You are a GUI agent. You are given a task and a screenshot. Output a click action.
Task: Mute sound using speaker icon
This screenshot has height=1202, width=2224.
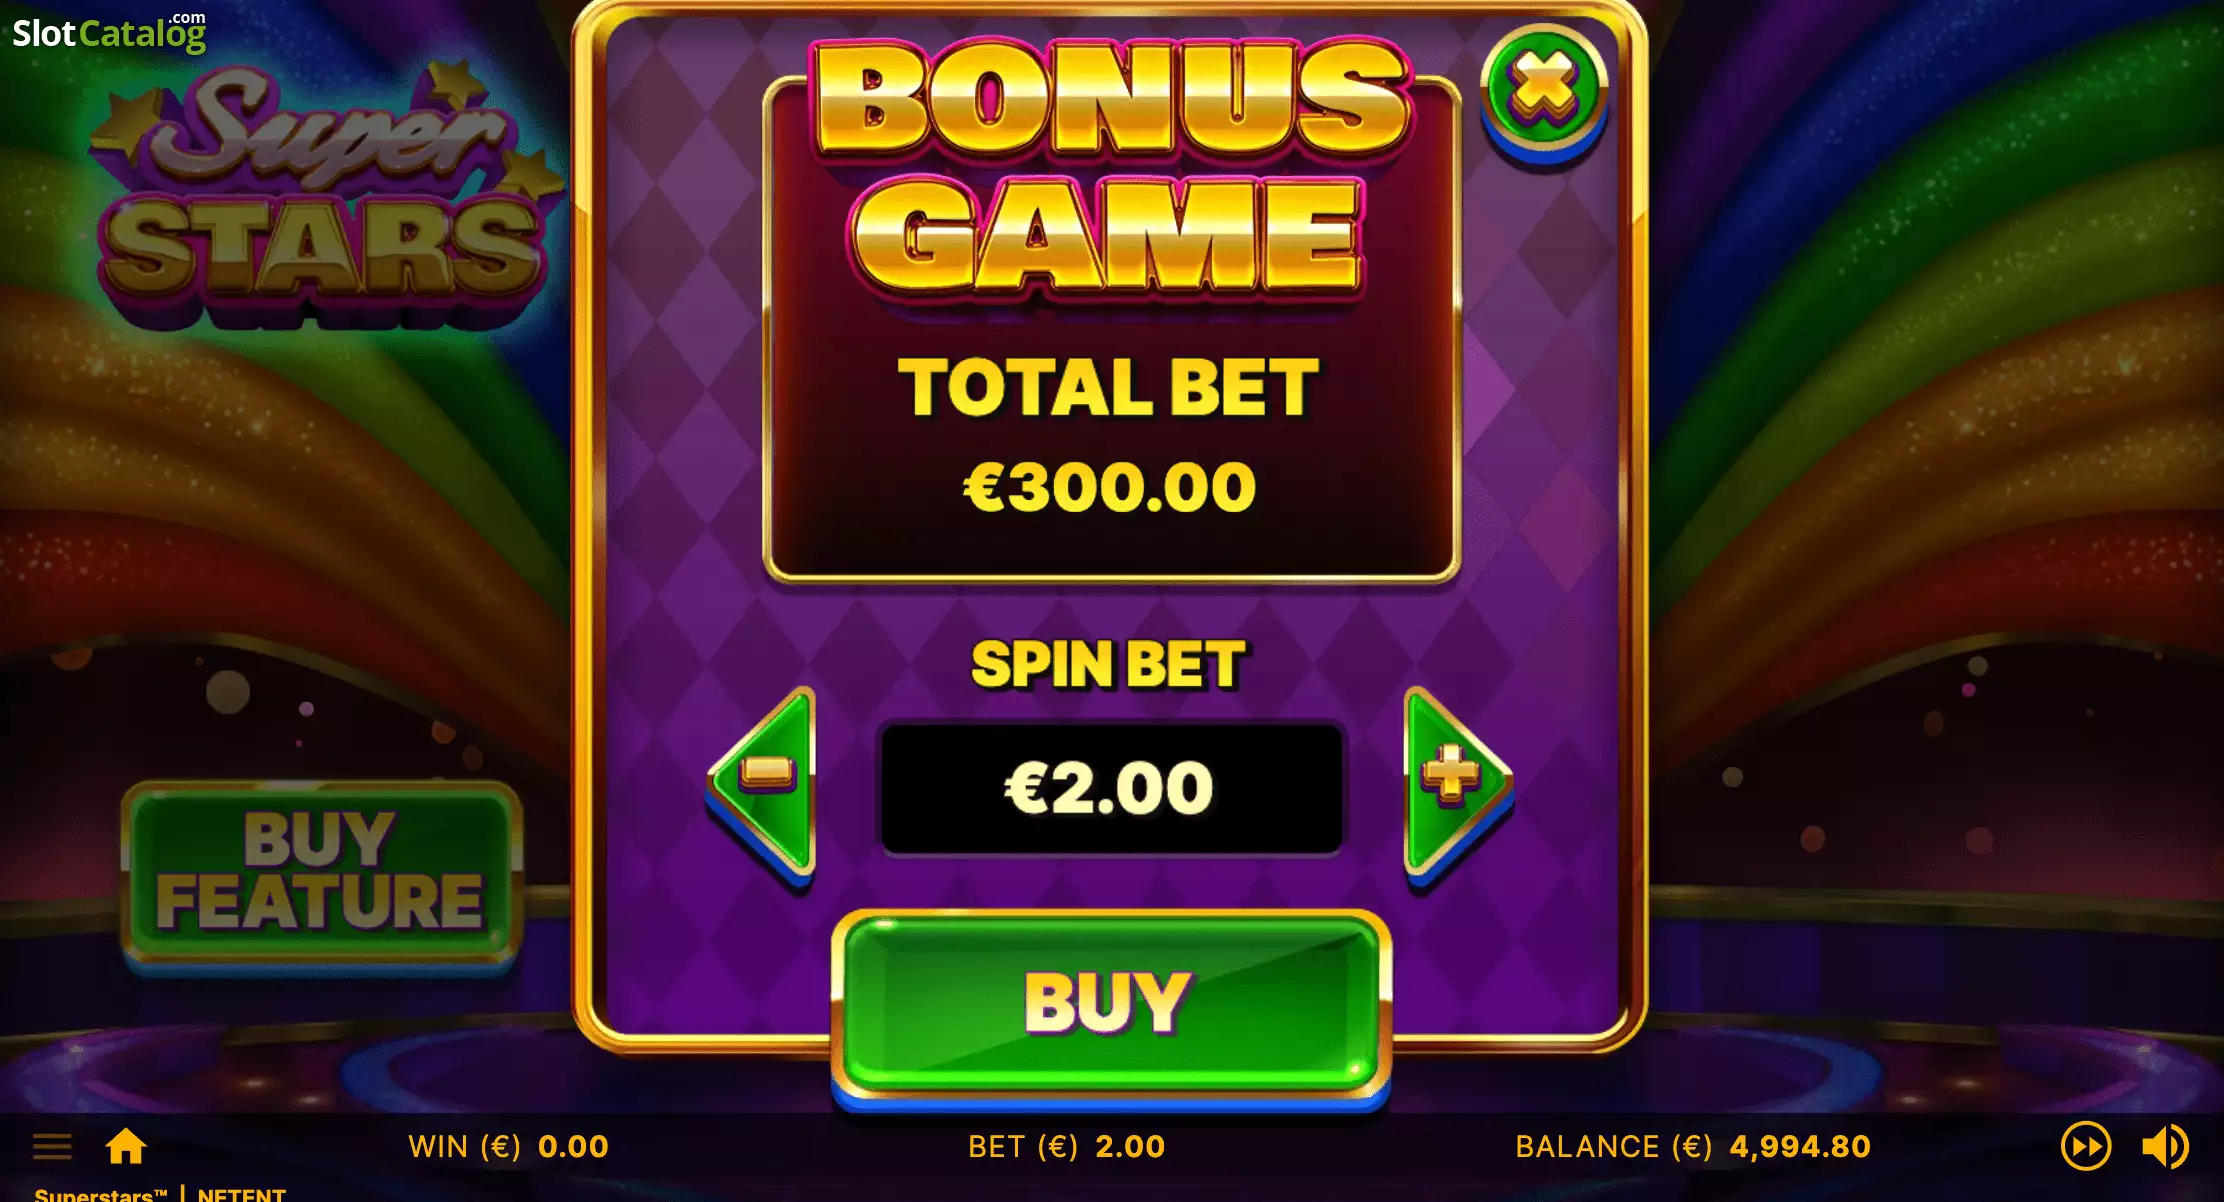(x=2165, y=1146)
